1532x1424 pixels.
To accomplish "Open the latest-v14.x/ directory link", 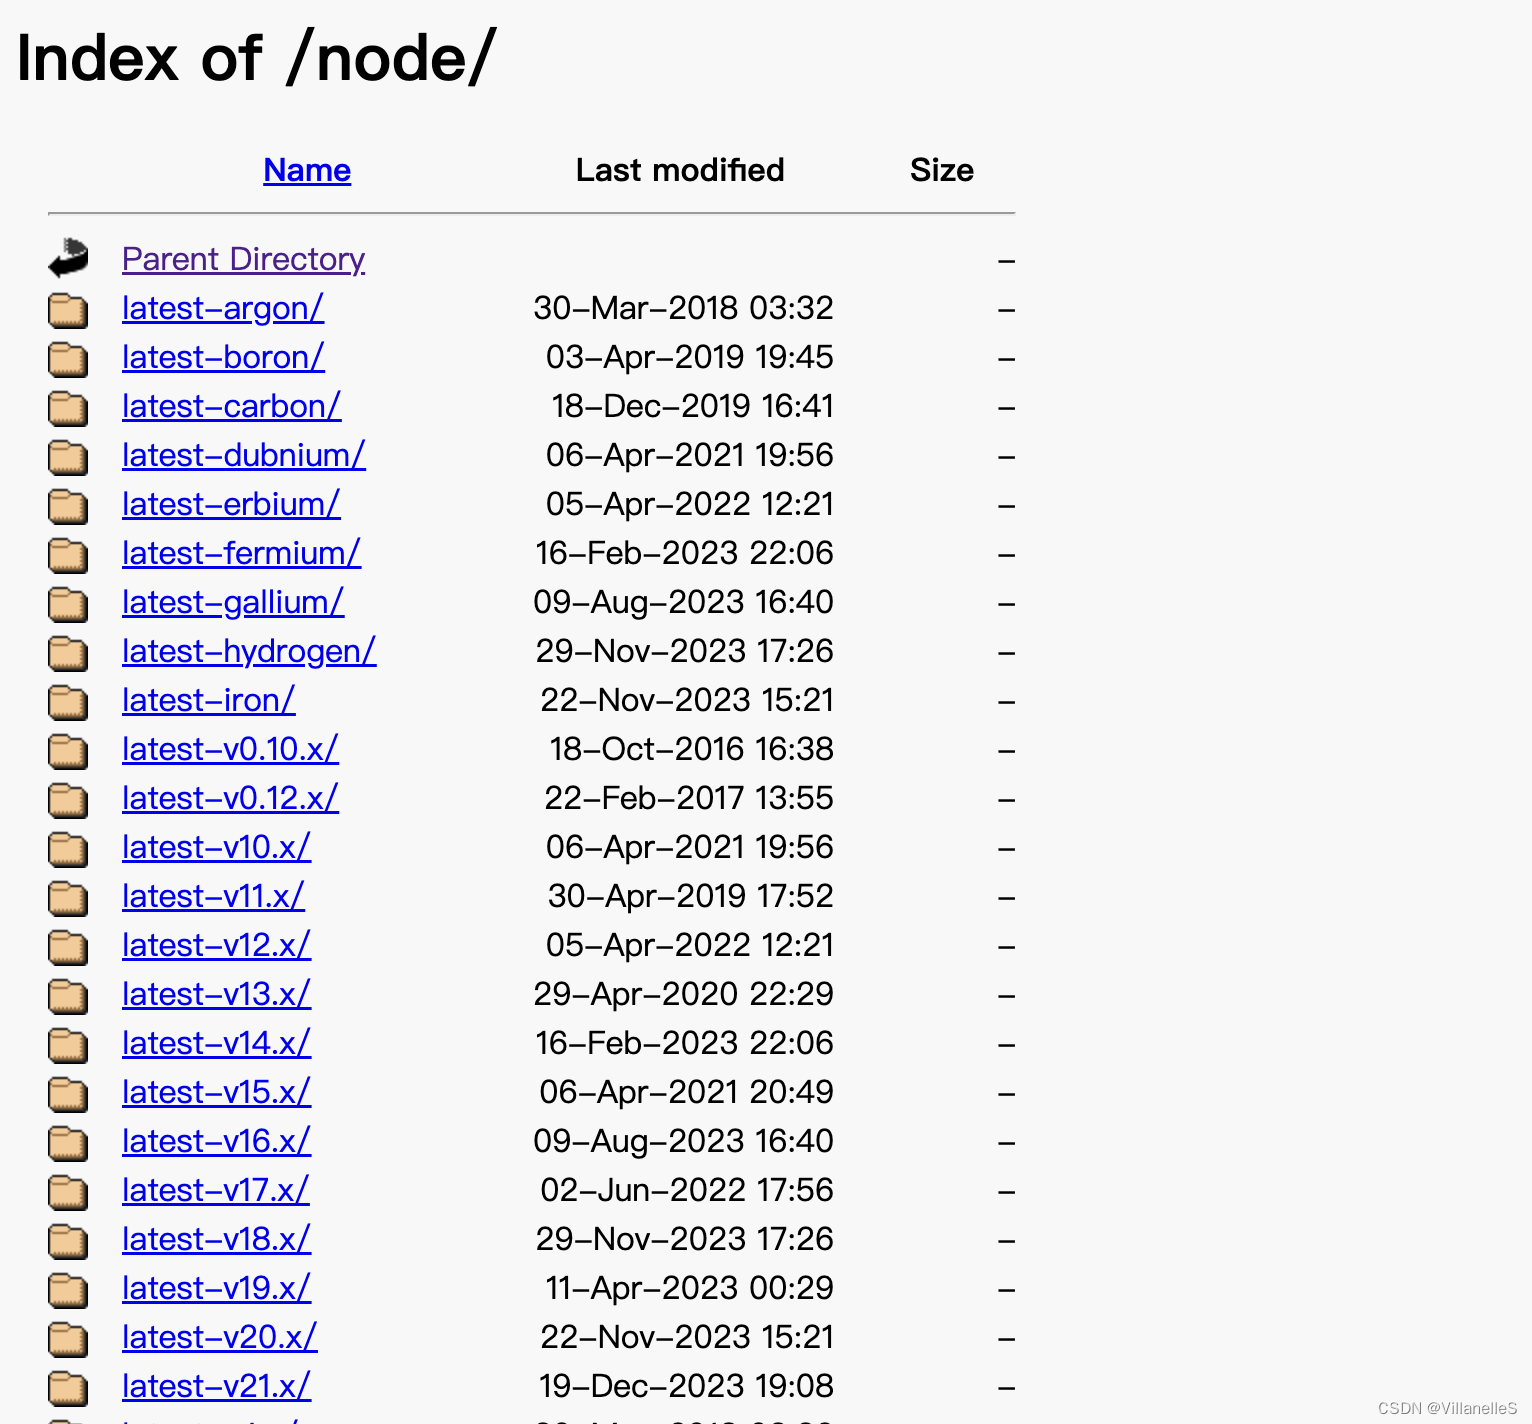I will click(216, 1043).
